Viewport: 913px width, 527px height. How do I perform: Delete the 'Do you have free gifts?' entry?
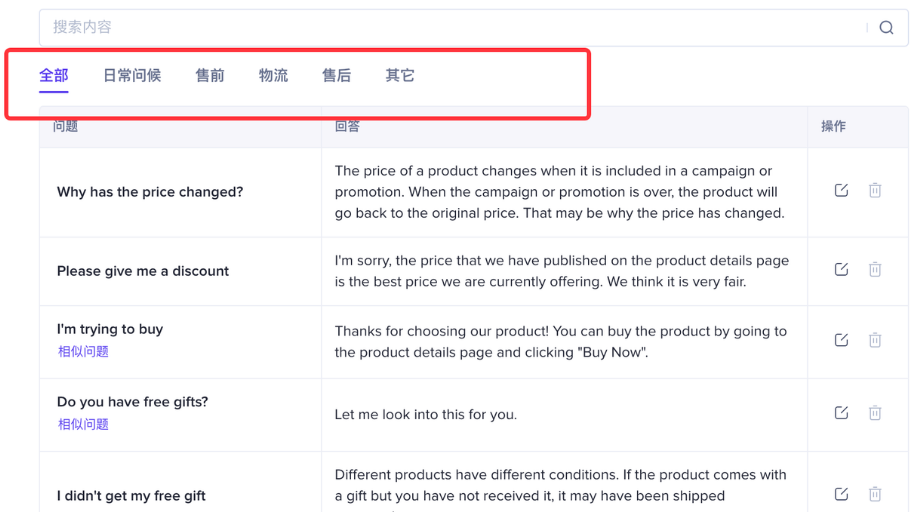[x=875, y=413]
